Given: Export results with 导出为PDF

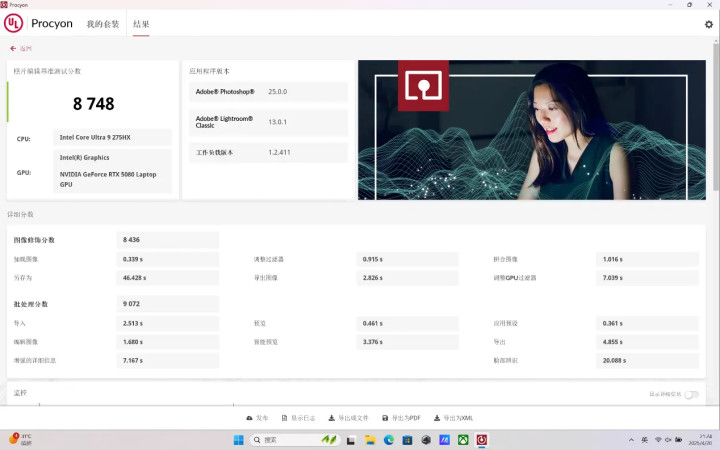Looking at the screenshot, I should (401, 418).
